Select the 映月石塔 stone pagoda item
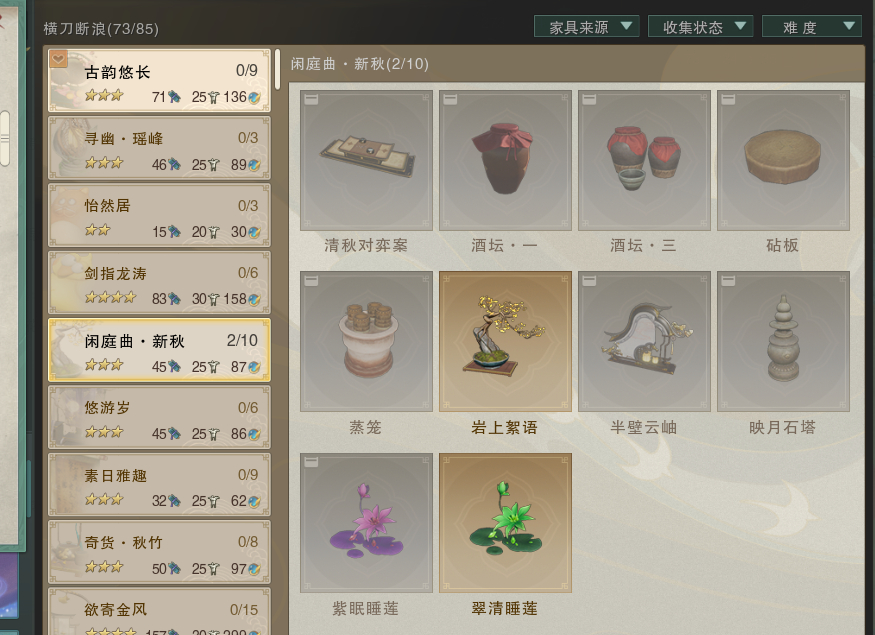The image size is (875, 635). (x=783, y=341)
